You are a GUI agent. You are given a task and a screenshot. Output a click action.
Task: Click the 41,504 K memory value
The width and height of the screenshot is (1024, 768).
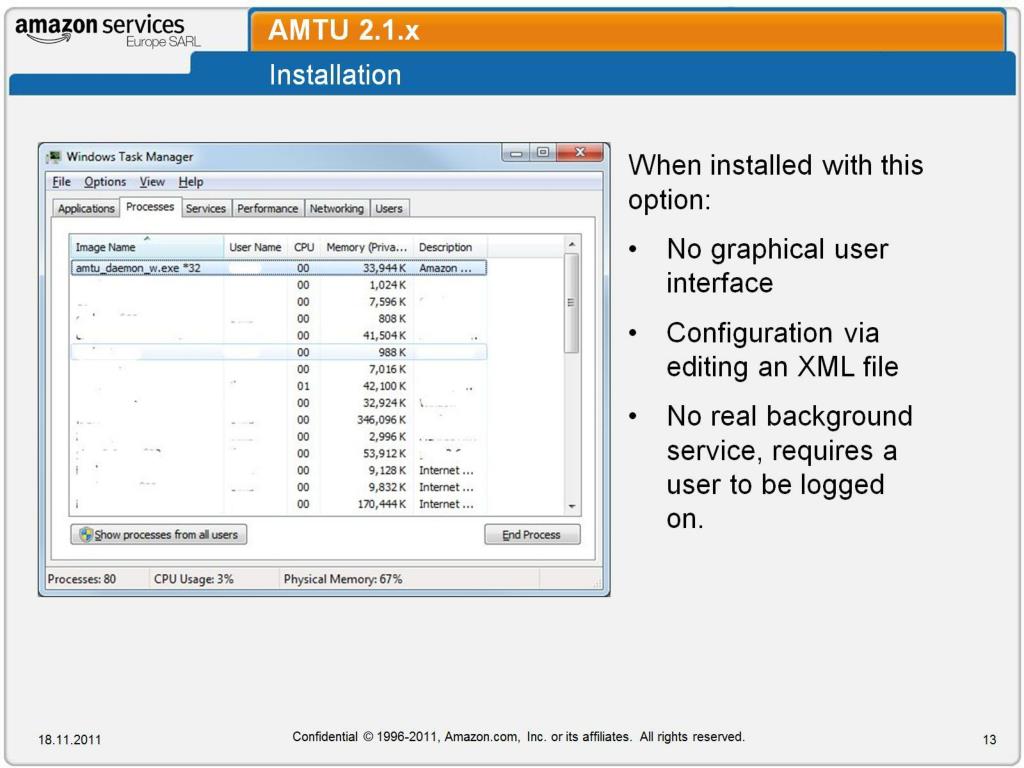pyautogui.click(x=384, y=335)
